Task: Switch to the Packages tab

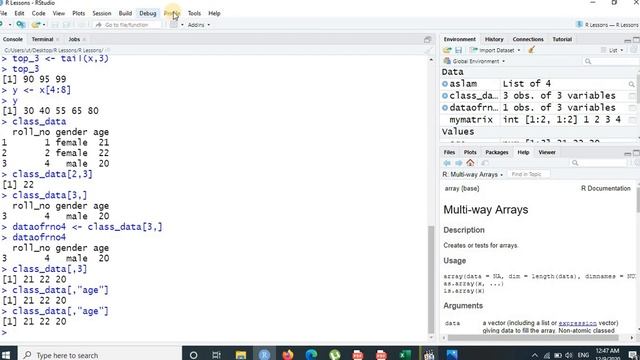Action: [x=497, y=152]
